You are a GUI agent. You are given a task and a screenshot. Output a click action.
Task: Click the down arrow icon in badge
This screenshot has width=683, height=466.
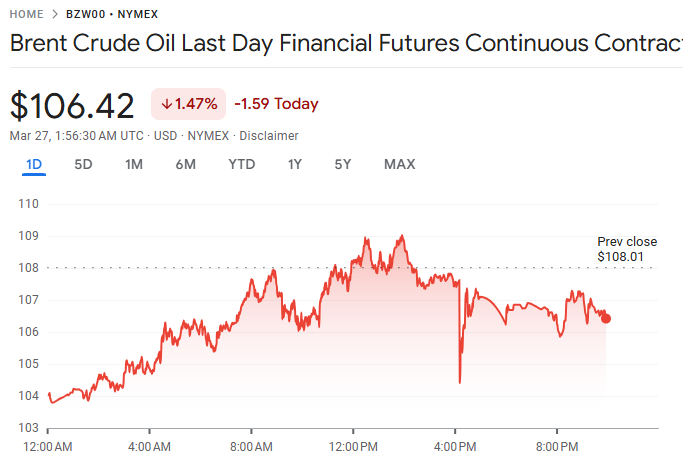click(x=166, y=104)
